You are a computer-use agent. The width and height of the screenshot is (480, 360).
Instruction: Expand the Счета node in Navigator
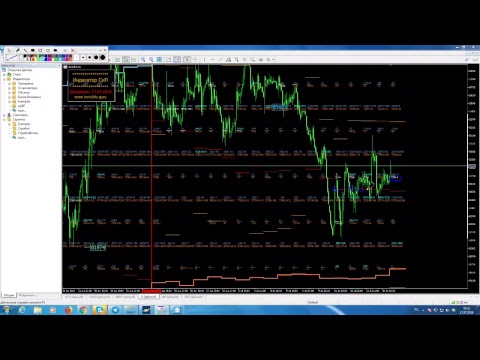4,75
